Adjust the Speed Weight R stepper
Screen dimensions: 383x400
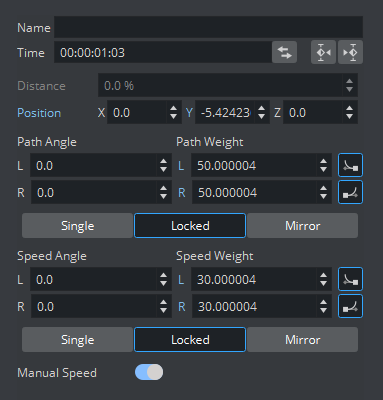tap(323, 306)
